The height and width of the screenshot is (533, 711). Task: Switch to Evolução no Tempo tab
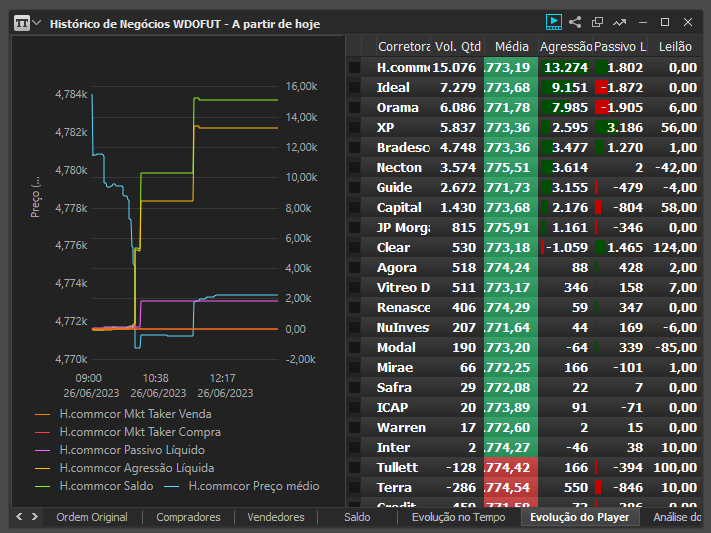[458, 517]
